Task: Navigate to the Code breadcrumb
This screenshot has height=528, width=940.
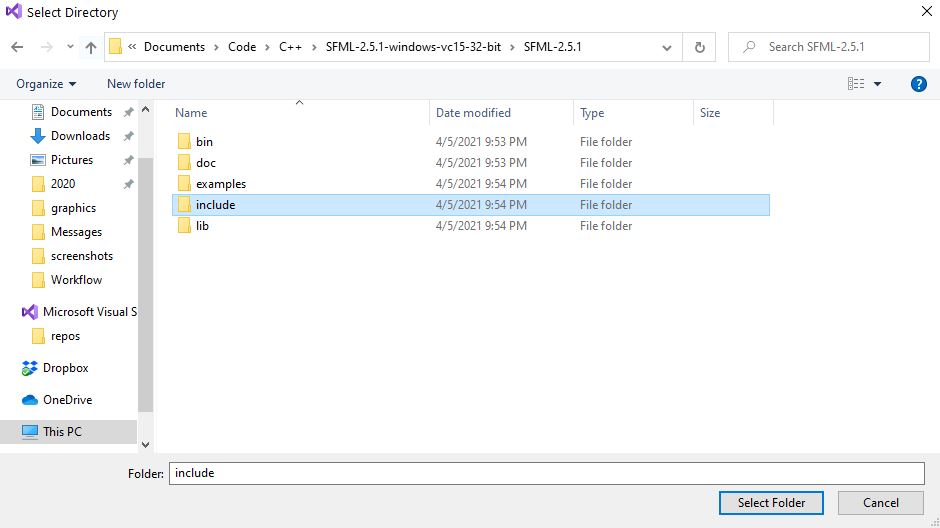Action: tap(242, 47)
